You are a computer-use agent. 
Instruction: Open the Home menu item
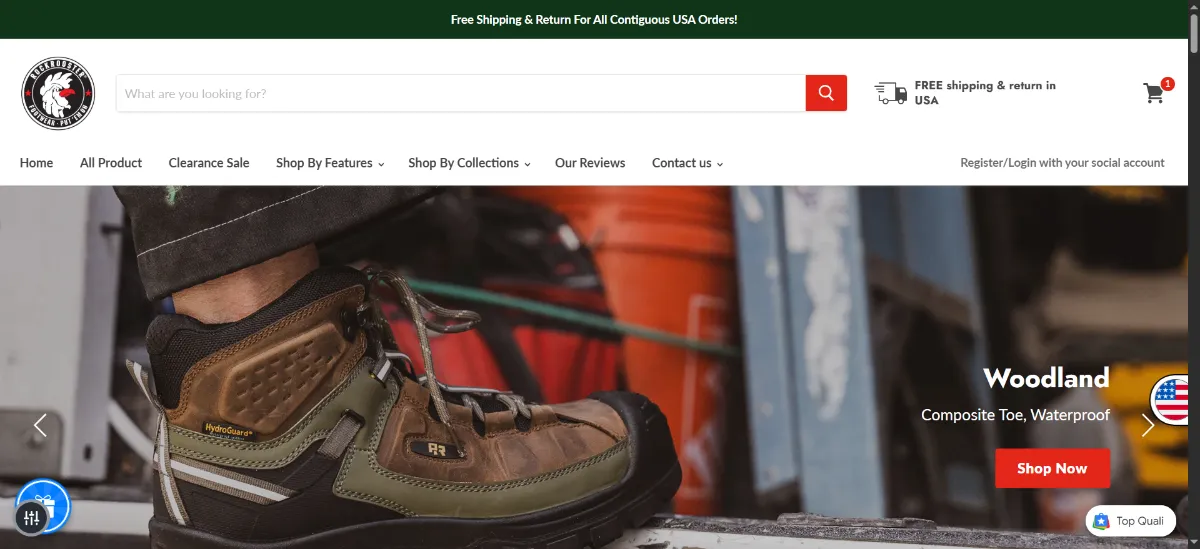coord(36,163)
